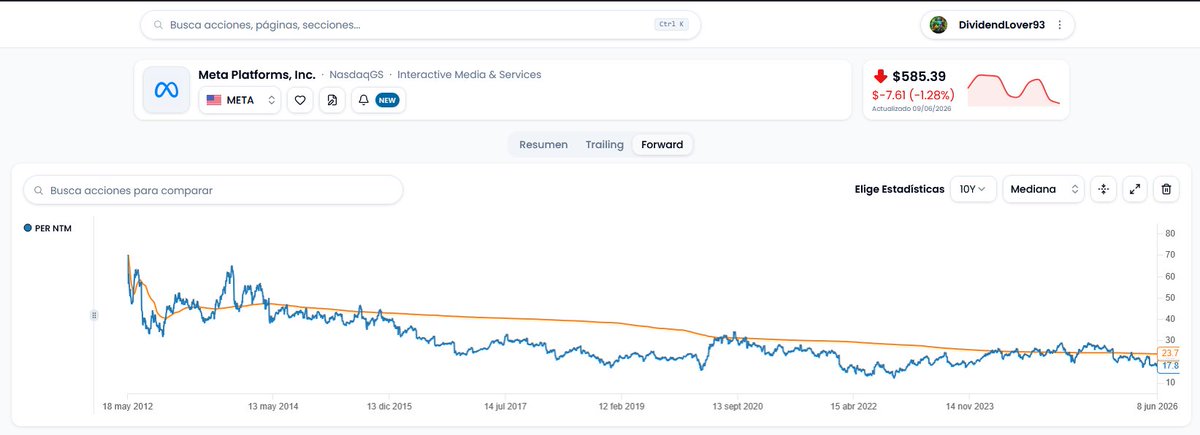Click the 15 abr 2022 axis date

click(x=855, y=407)
